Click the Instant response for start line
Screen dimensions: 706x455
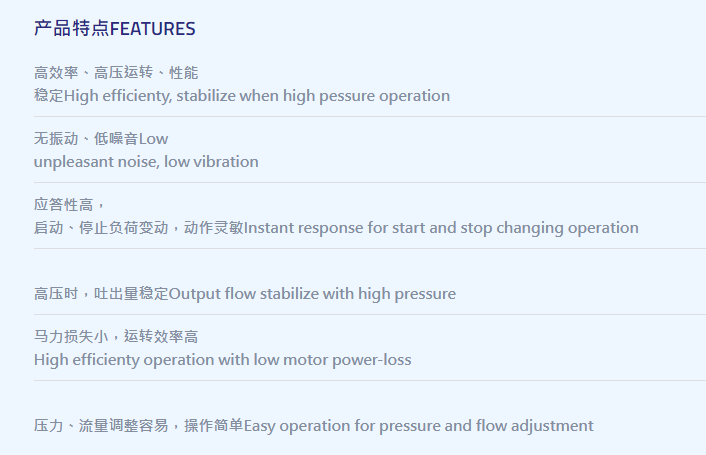pyautogui.click(x=336, y=228)
